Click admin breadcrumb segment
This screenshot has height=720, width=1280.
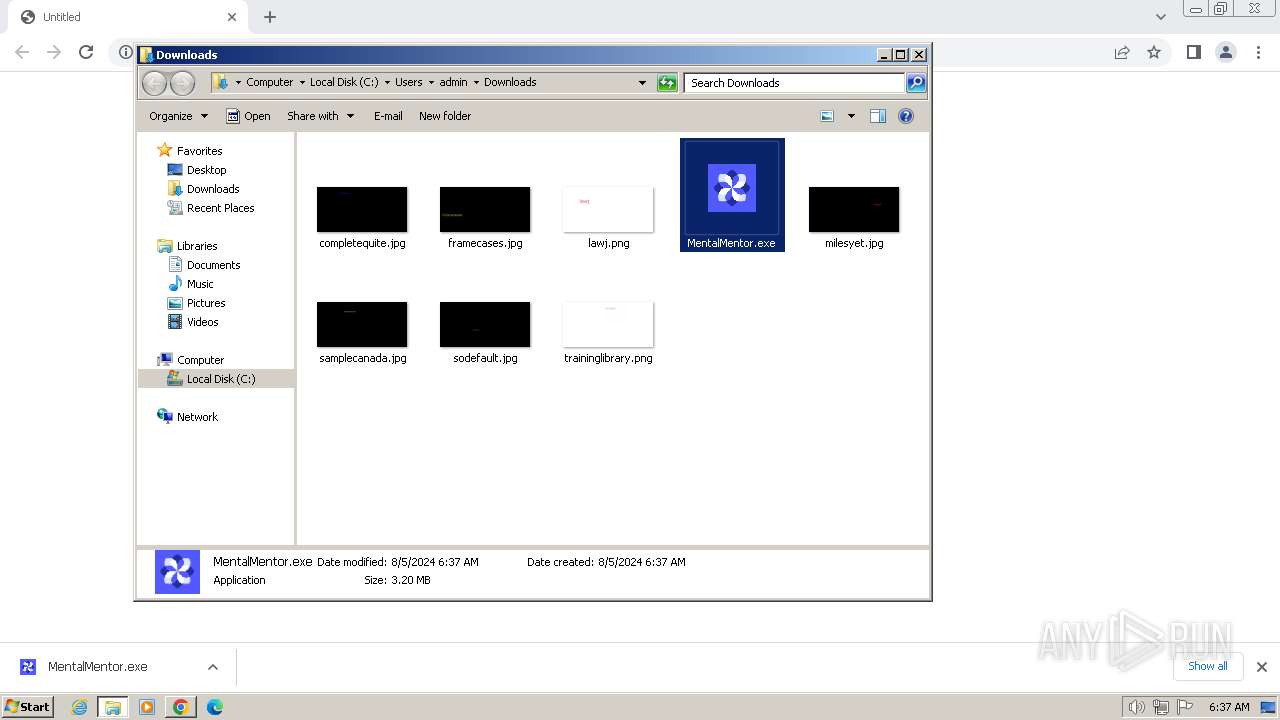coord(453,83)
